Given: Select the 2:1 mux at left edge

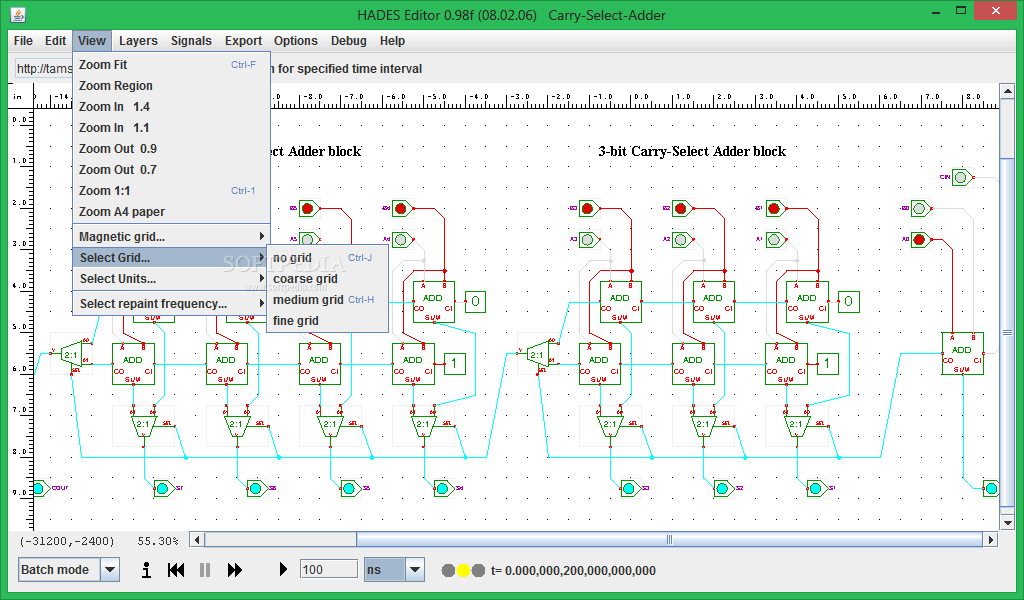Looking at the screenshot, I should click(x=71, y=355).
